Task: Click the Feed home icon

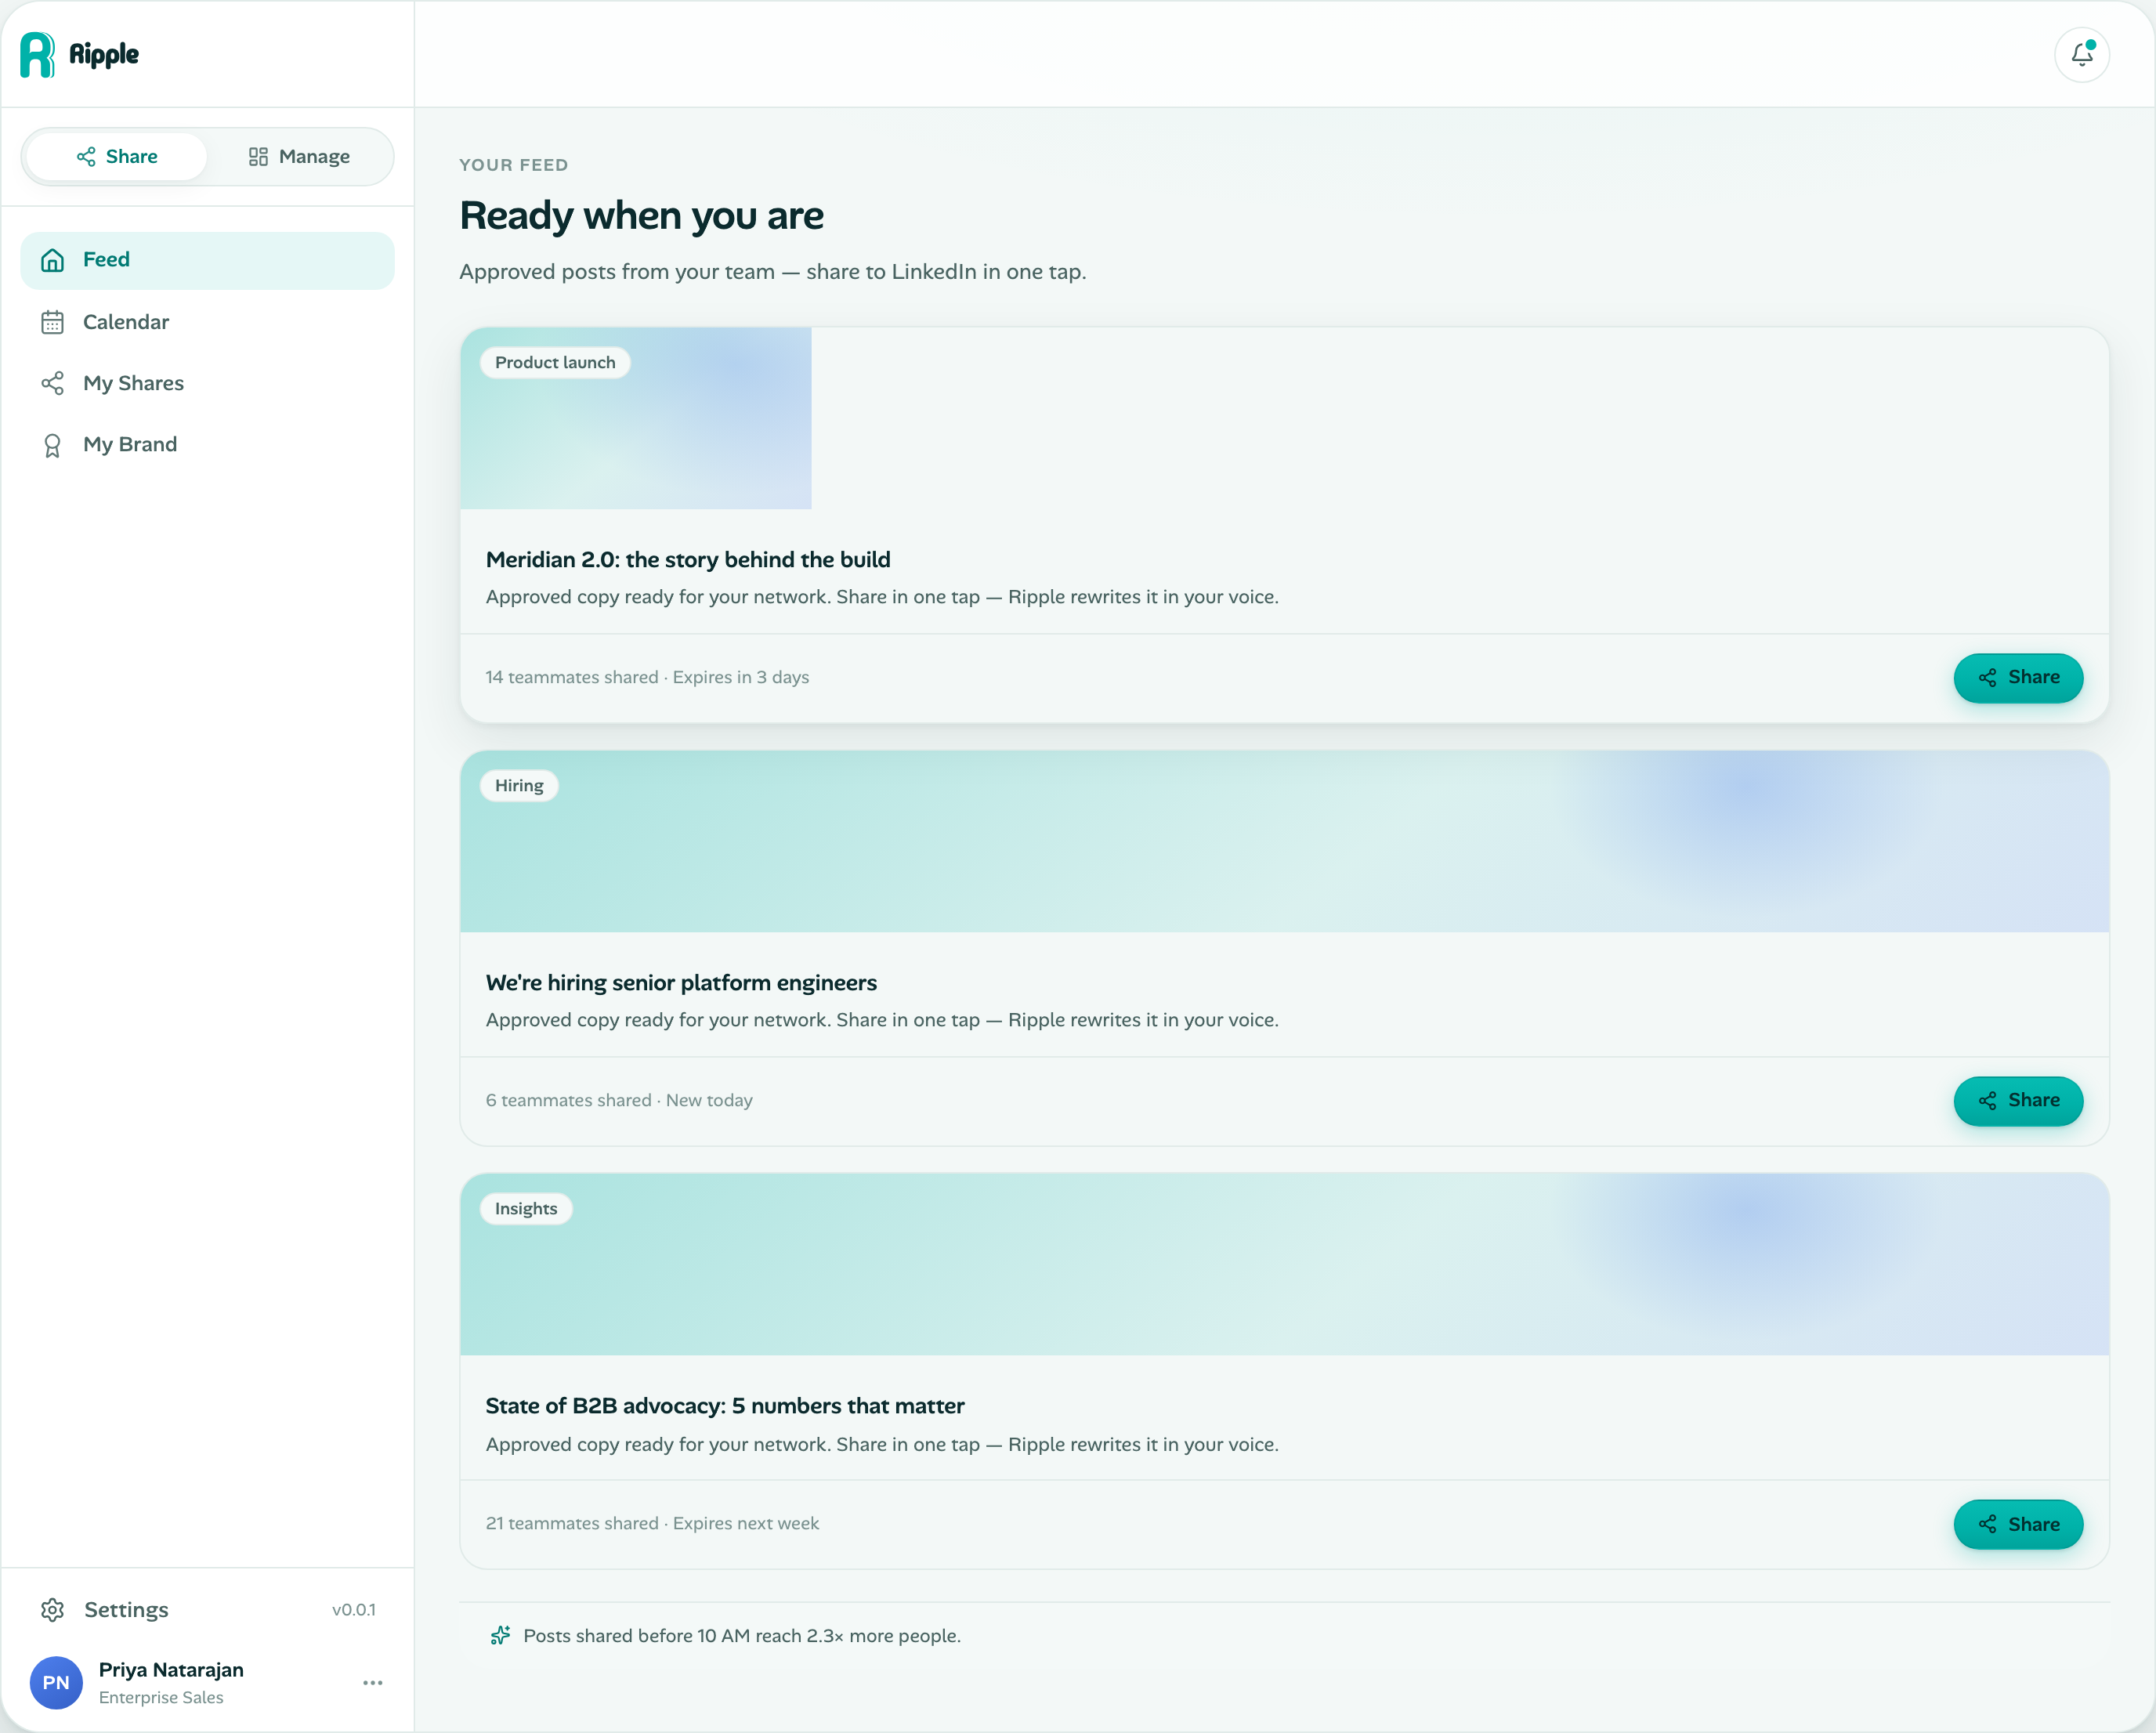Action: 53,260
